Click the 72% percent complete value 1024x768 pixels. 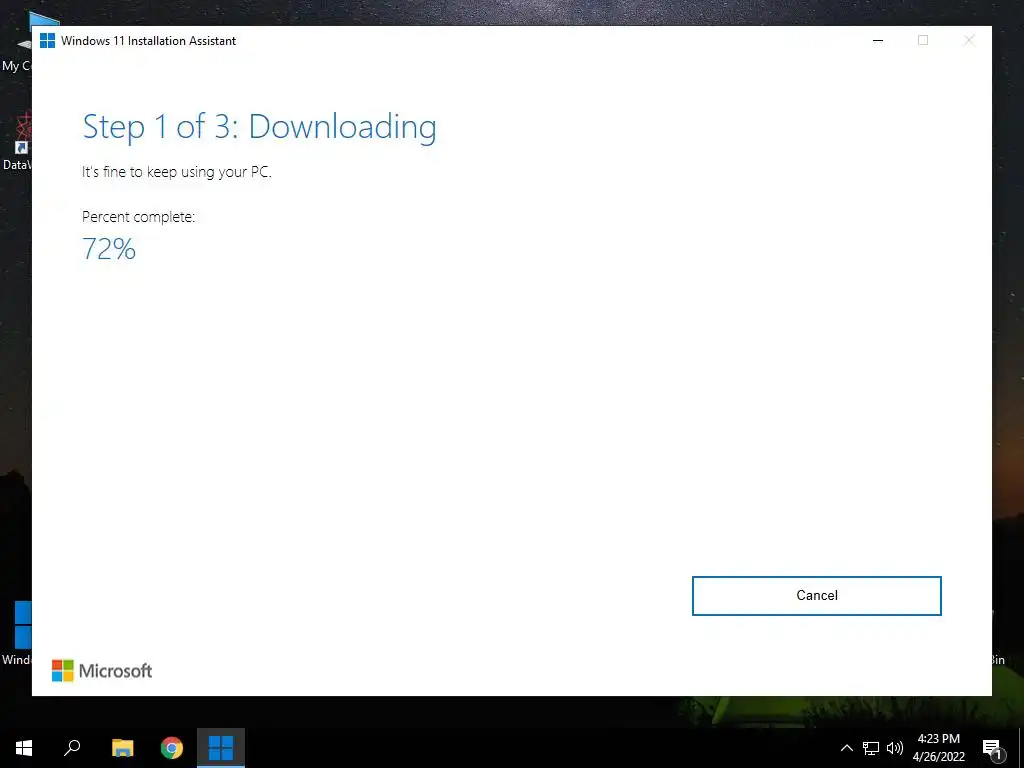tap(109, 249)
